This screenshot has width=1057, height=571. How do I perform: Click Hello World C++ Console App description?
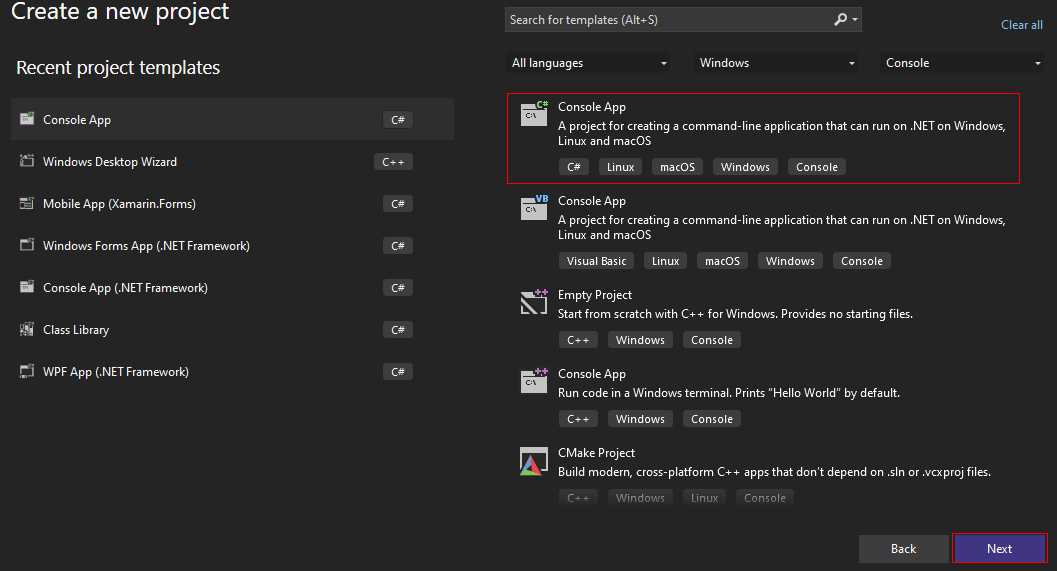tap(729, 392)
